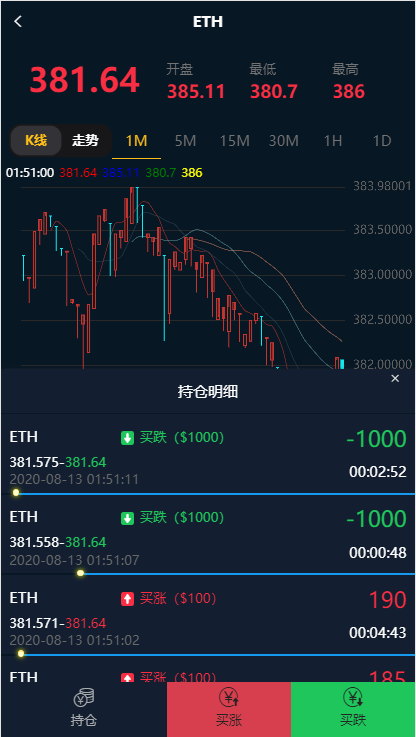The width and height of the screenshot is (416, 737).
Task: Tap the green 买跌 yen-down icon
Action: [353, 697]
